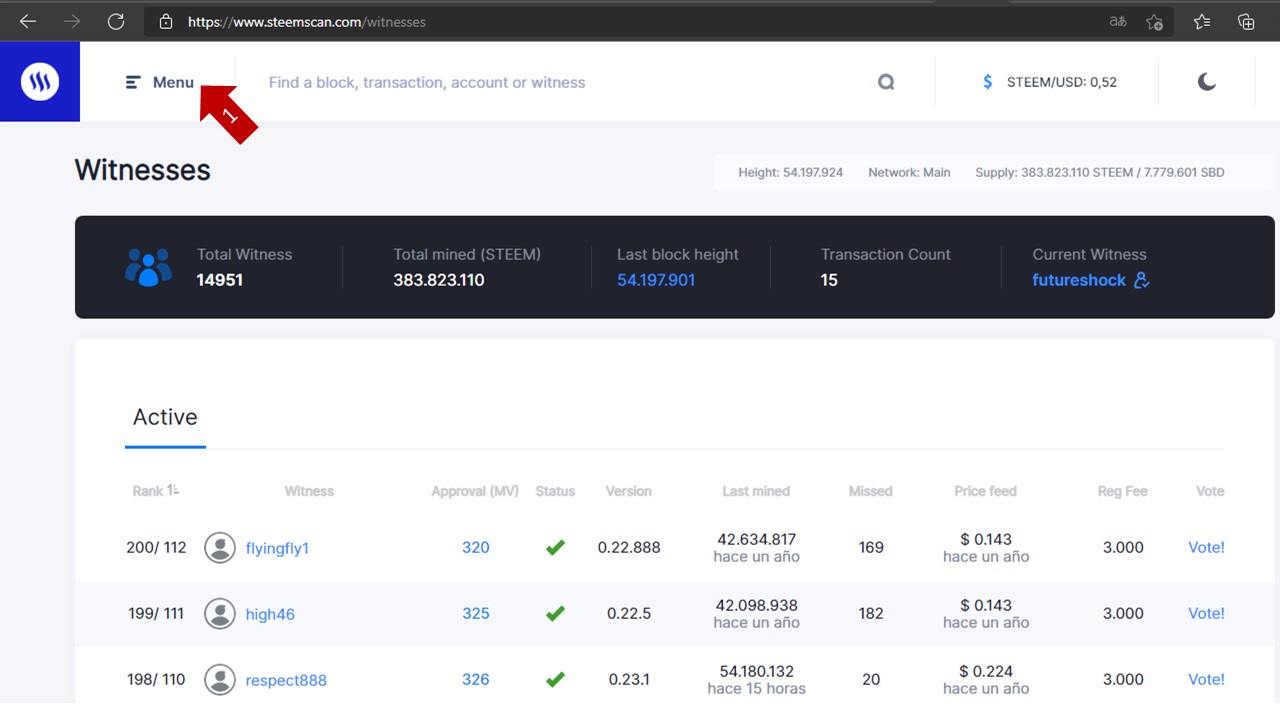Open the Menu hamburger button
1280x722 pixels.
pos(160,82)
